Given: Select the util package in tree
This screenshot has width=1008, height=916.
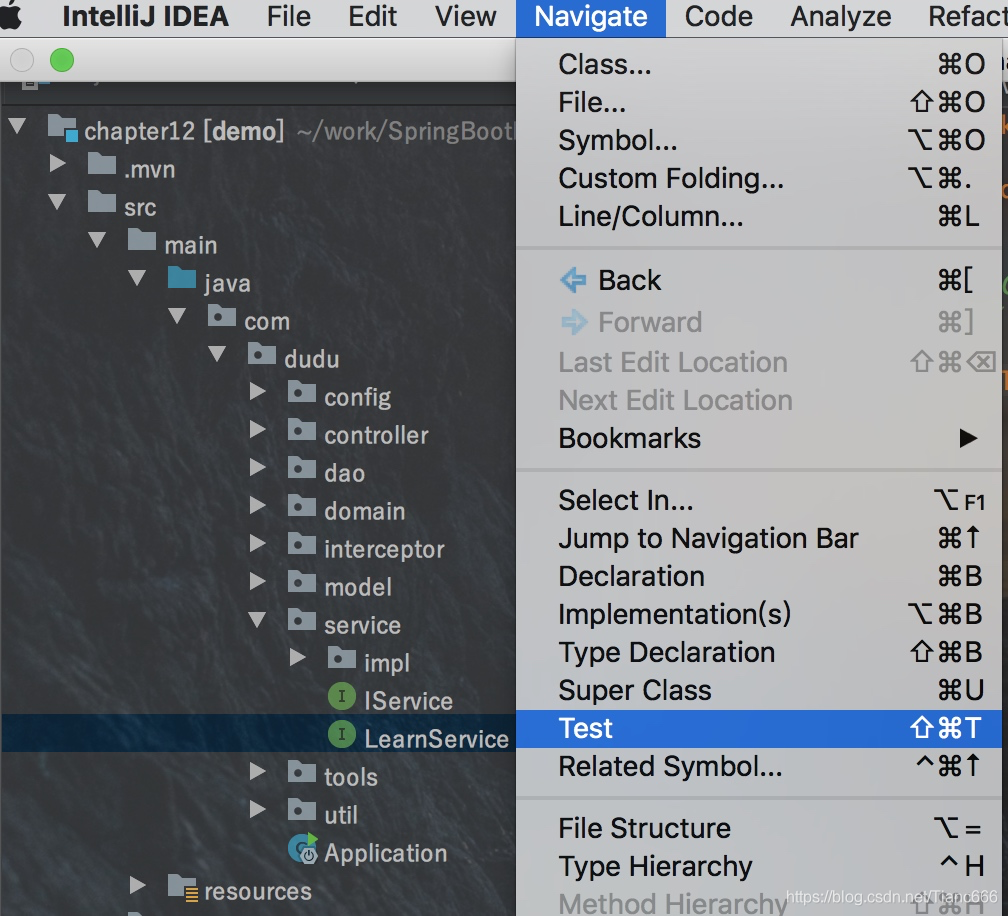Looking at the screenshot, I should coord(340,815).
